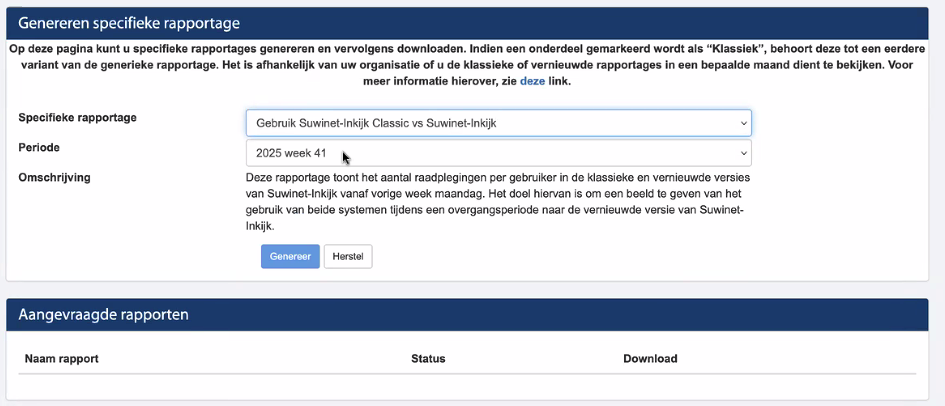Image resolution: width=945 pixels, height=406 pixels.
Task: Click the bold introduction text at the top
Action: pyautogui.click(x=470, y=64)
